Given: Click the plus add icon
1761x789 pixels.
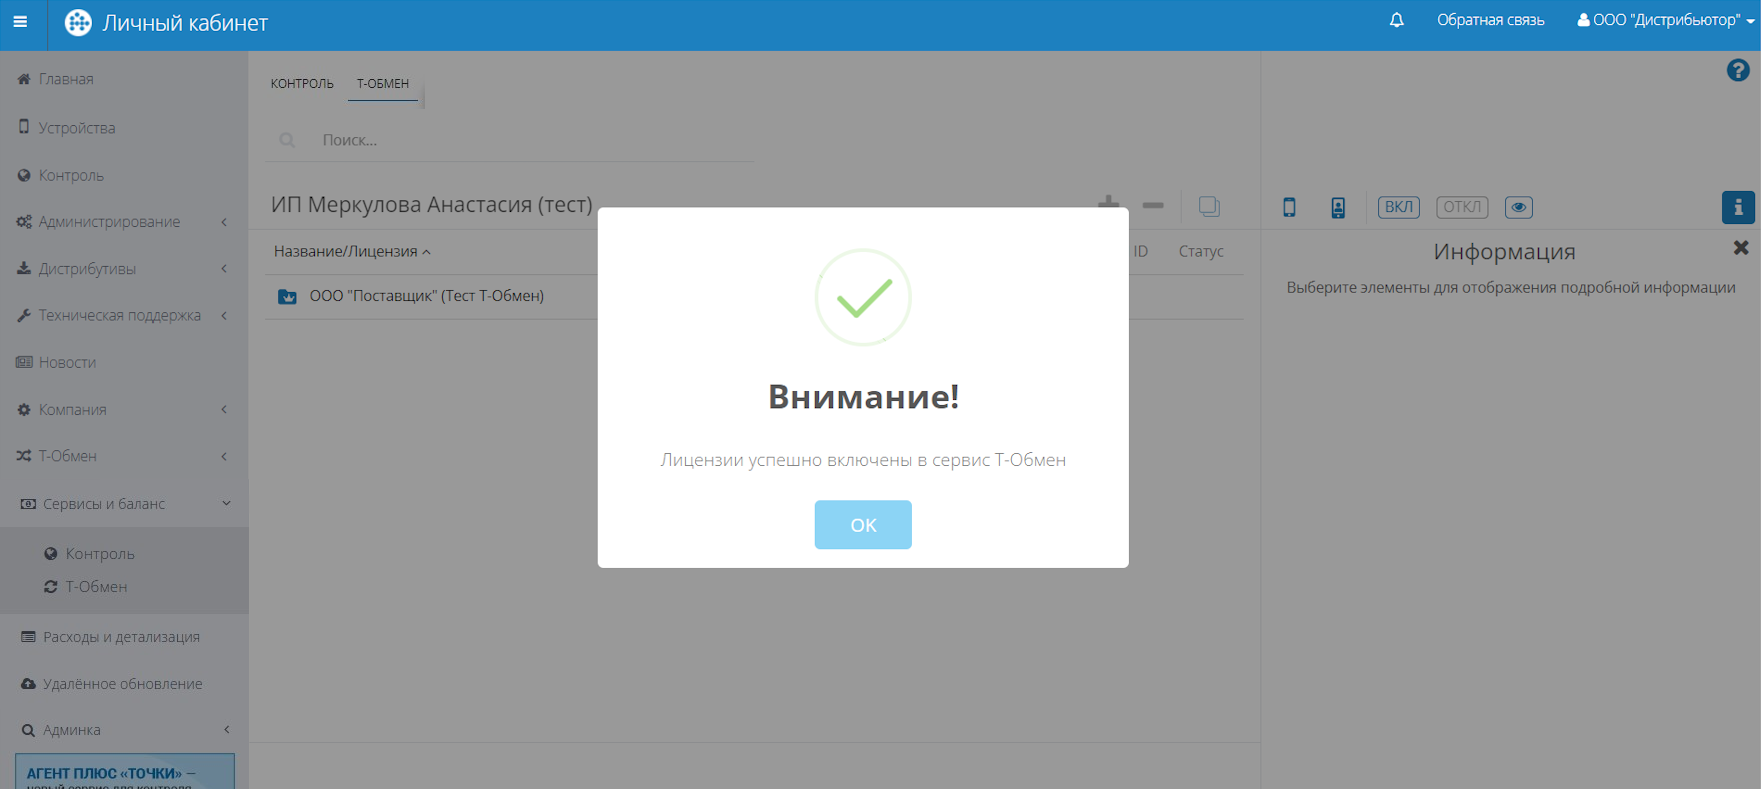Looking at the screenshot, I should 1108,205.
